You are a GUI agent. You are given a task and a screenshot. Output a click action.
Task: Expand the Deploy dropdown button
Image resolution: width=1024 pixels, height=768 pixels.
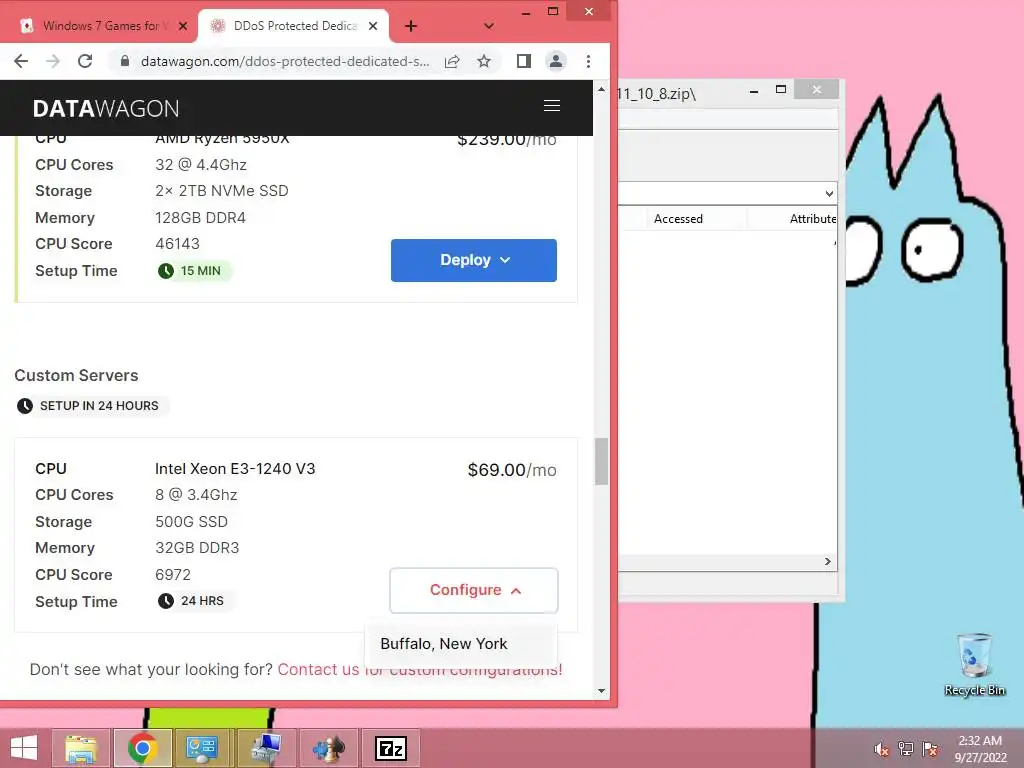pyautogui.click(x=474, y=261)
